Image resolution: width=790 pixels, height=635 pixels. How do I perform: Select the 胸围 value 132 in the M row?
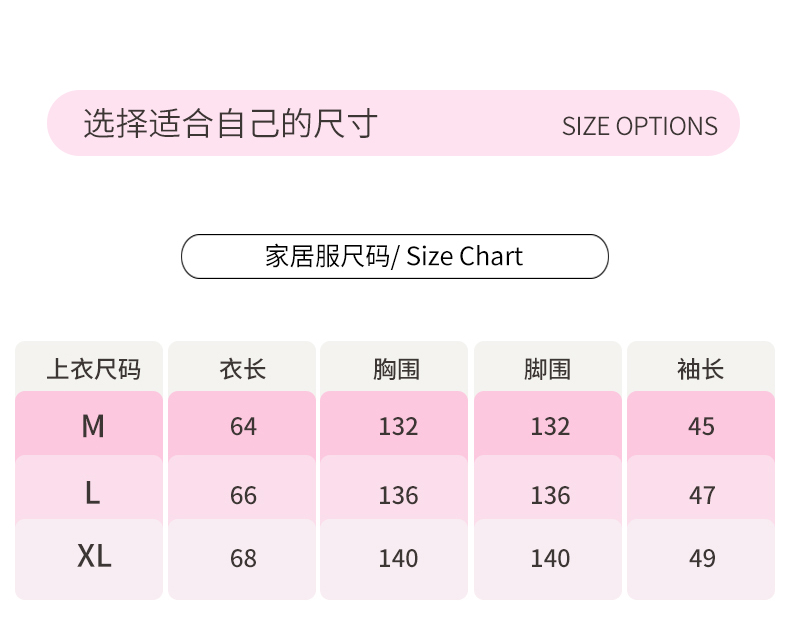(x=398, y=427)
